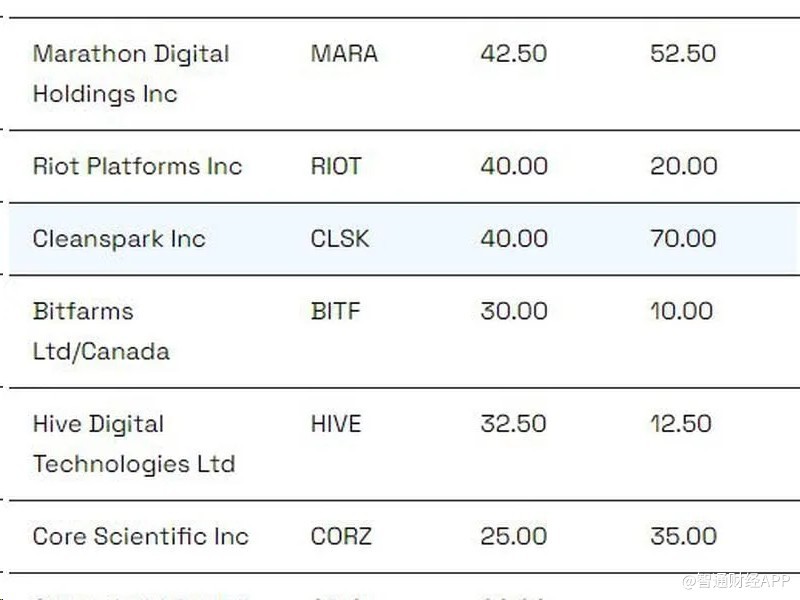The image size is (800, 600).
Task: Select the 12.50 value in Hive row
Action: click(x=681, y=424)
